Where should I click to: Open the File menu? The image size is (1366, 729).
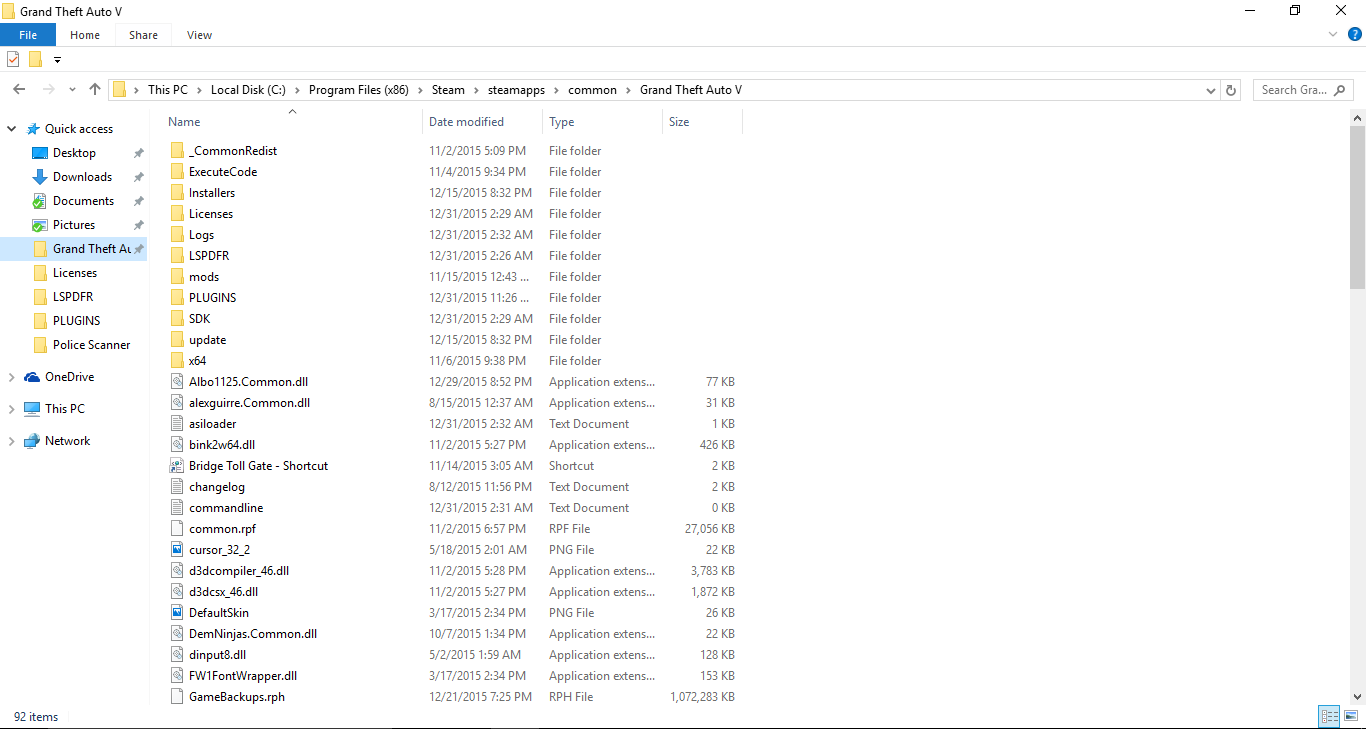click(x=28, y=35)
